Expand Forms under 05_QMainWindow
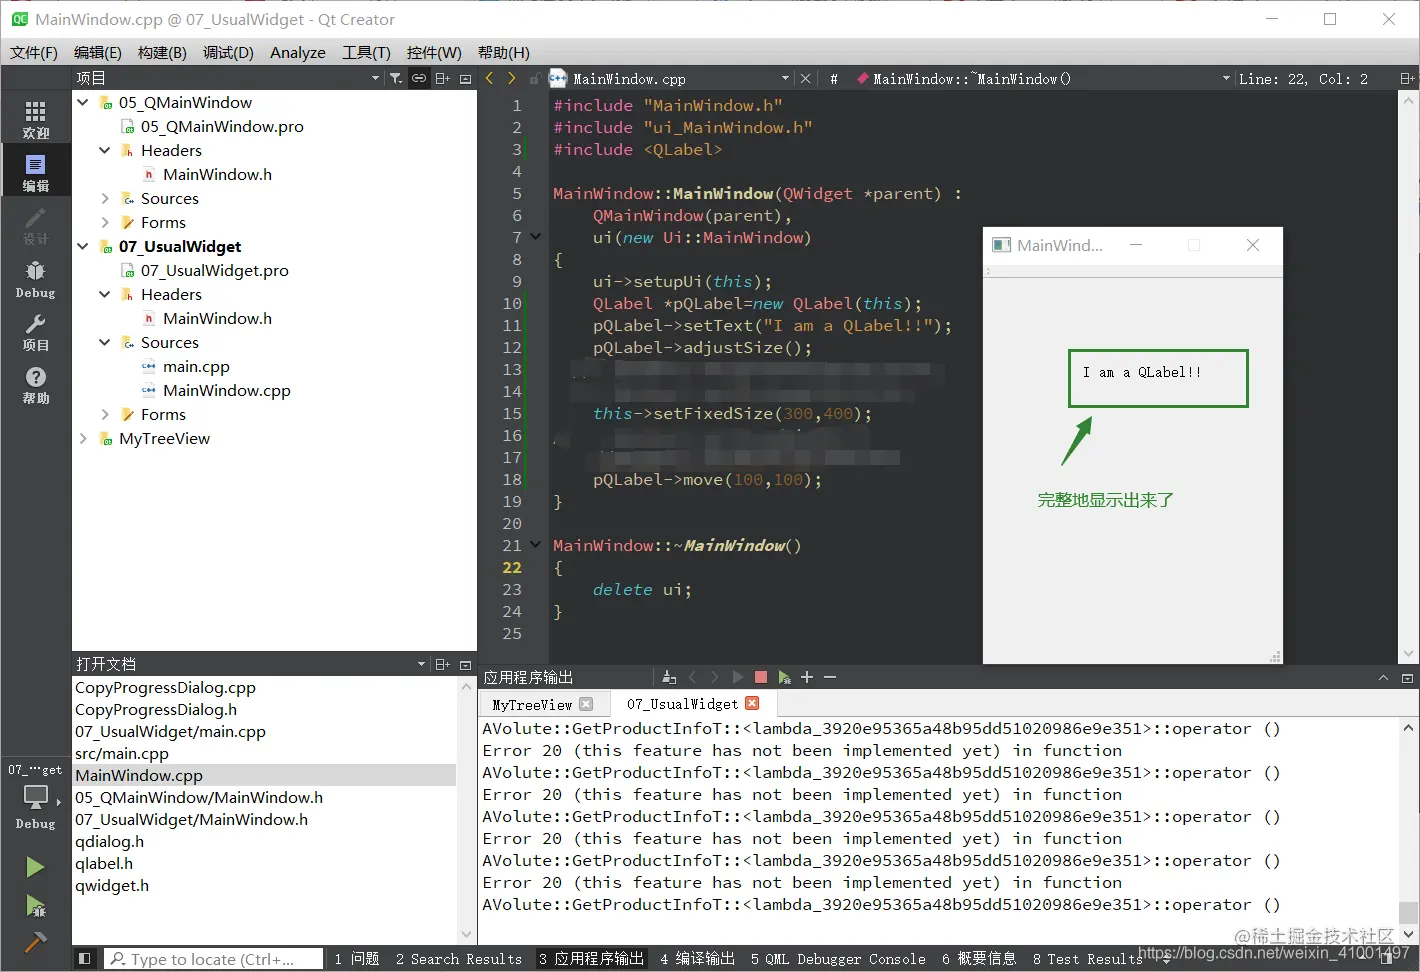1420x972 pixels. click(x=105, y=222)
